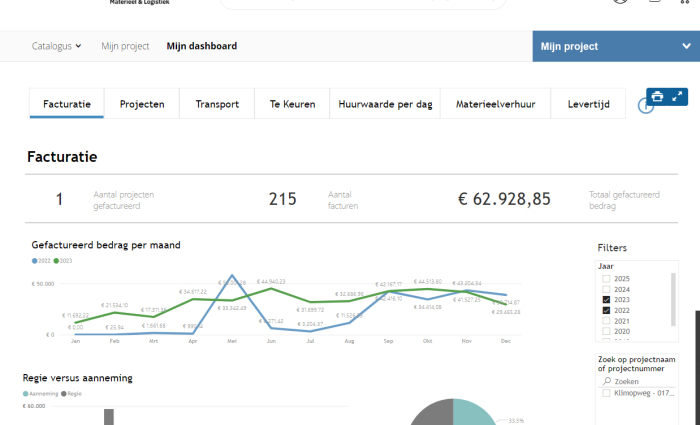Click the teal slice of the pie chart
The height and width of the screenshot is (425, 700).
(473, 413)
